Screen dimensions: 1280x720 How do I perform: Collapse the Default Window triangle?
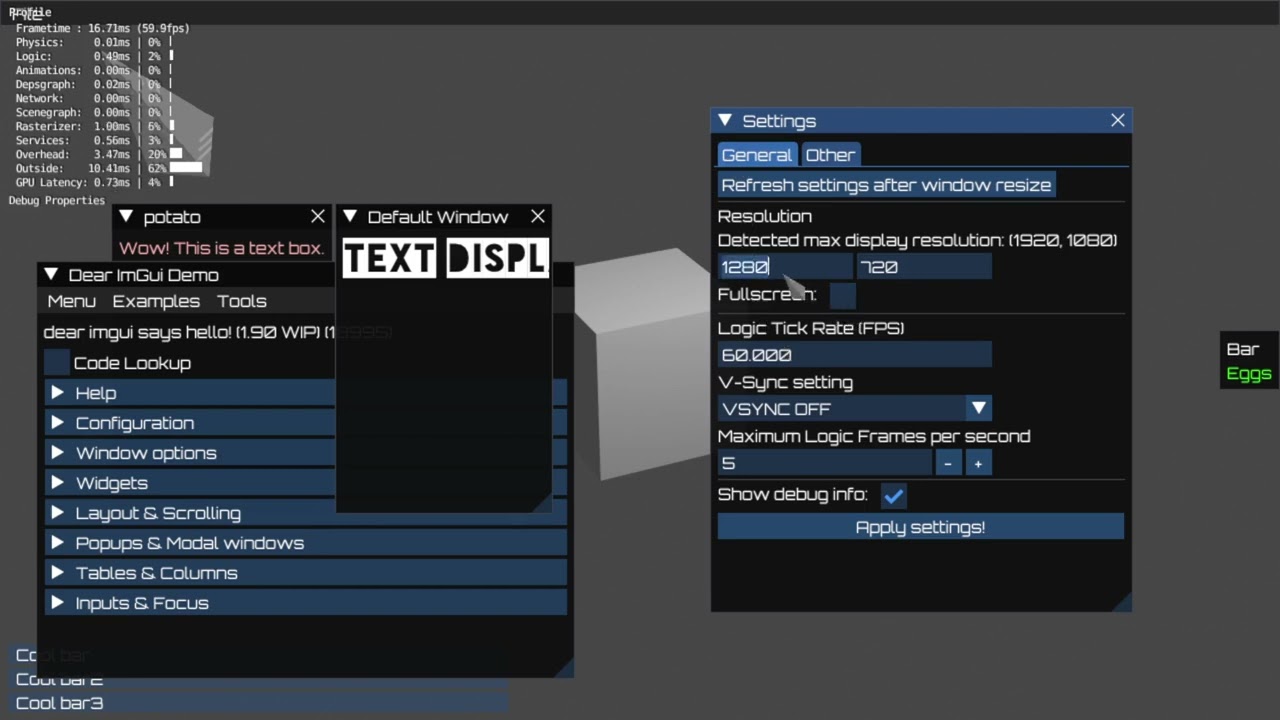click(350, 216)
